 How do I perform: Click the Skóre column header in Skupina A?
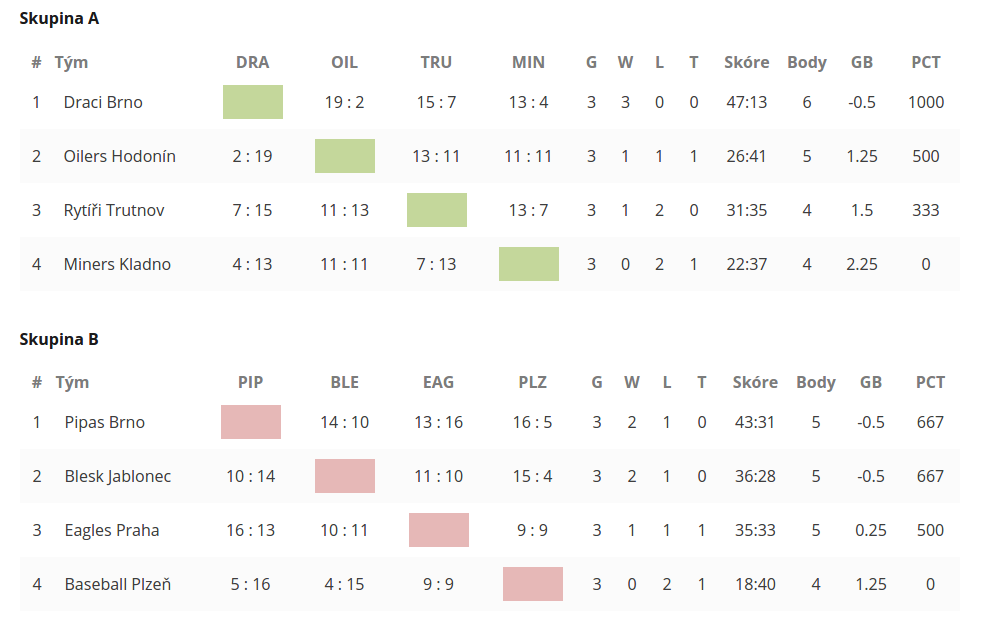[747, 62]
